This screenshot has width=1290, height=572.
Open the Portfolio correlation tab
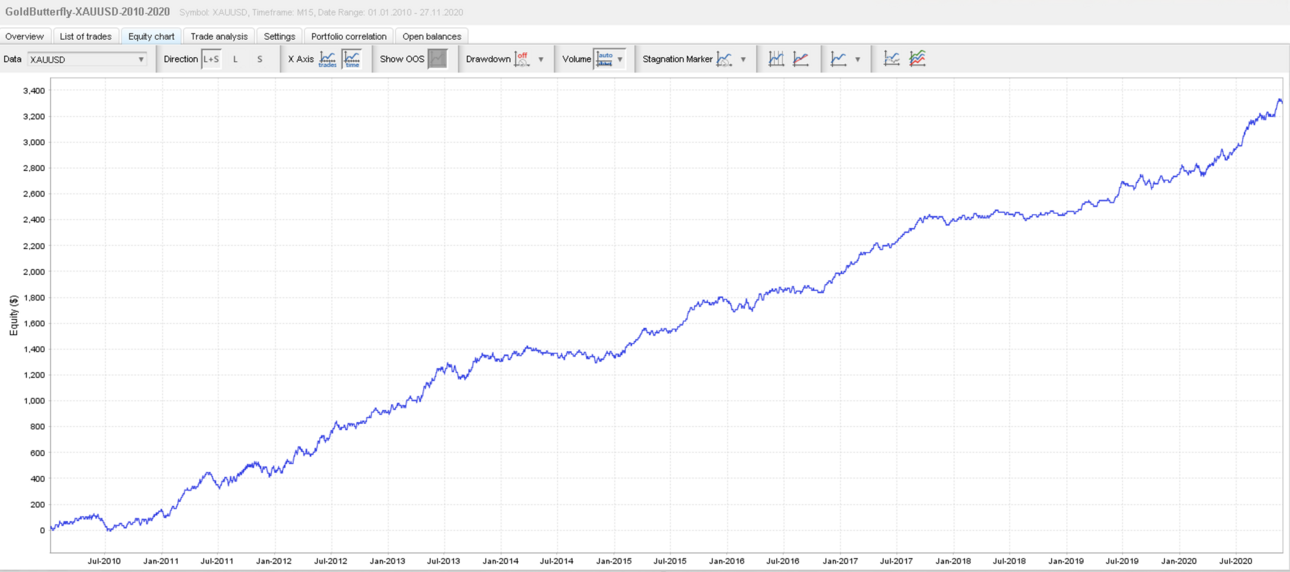click(x=349, y=36)
